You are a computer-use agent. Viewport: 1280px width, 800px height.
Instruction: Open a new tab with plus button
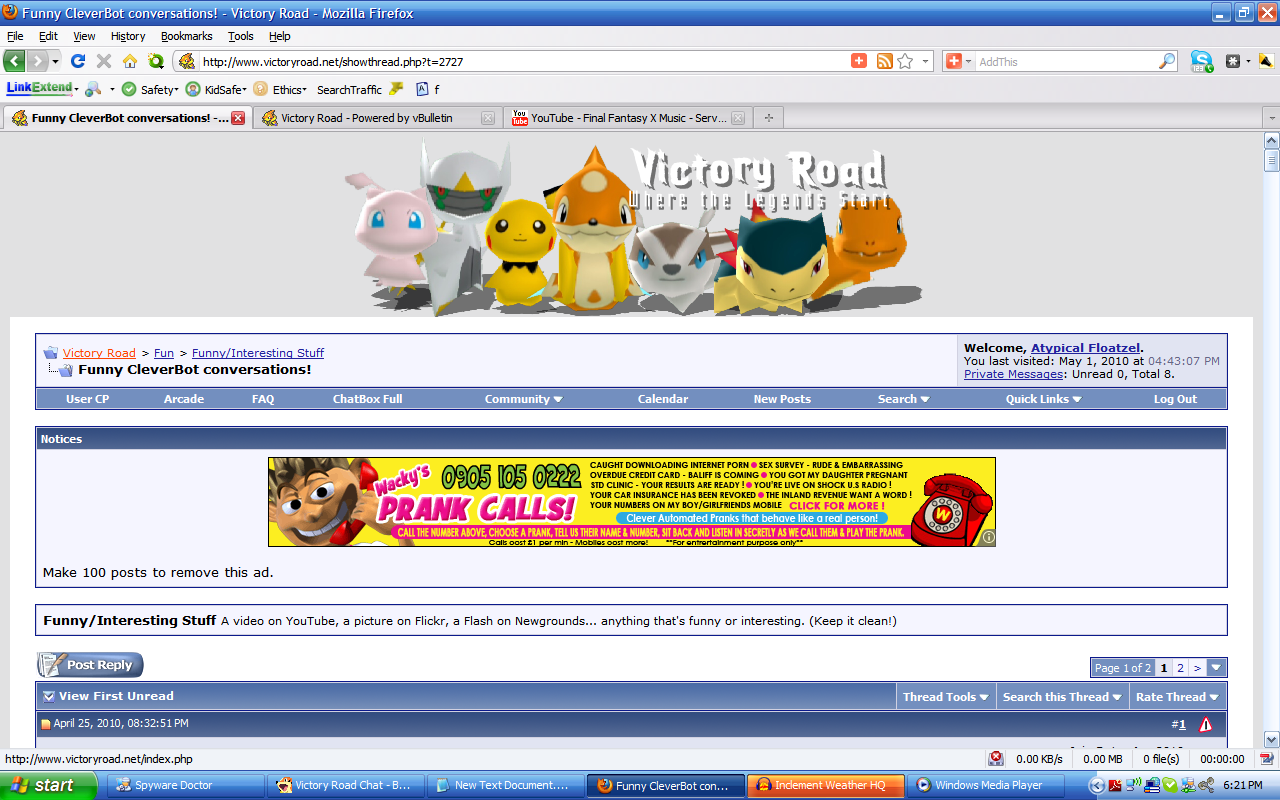pos(768,118)
